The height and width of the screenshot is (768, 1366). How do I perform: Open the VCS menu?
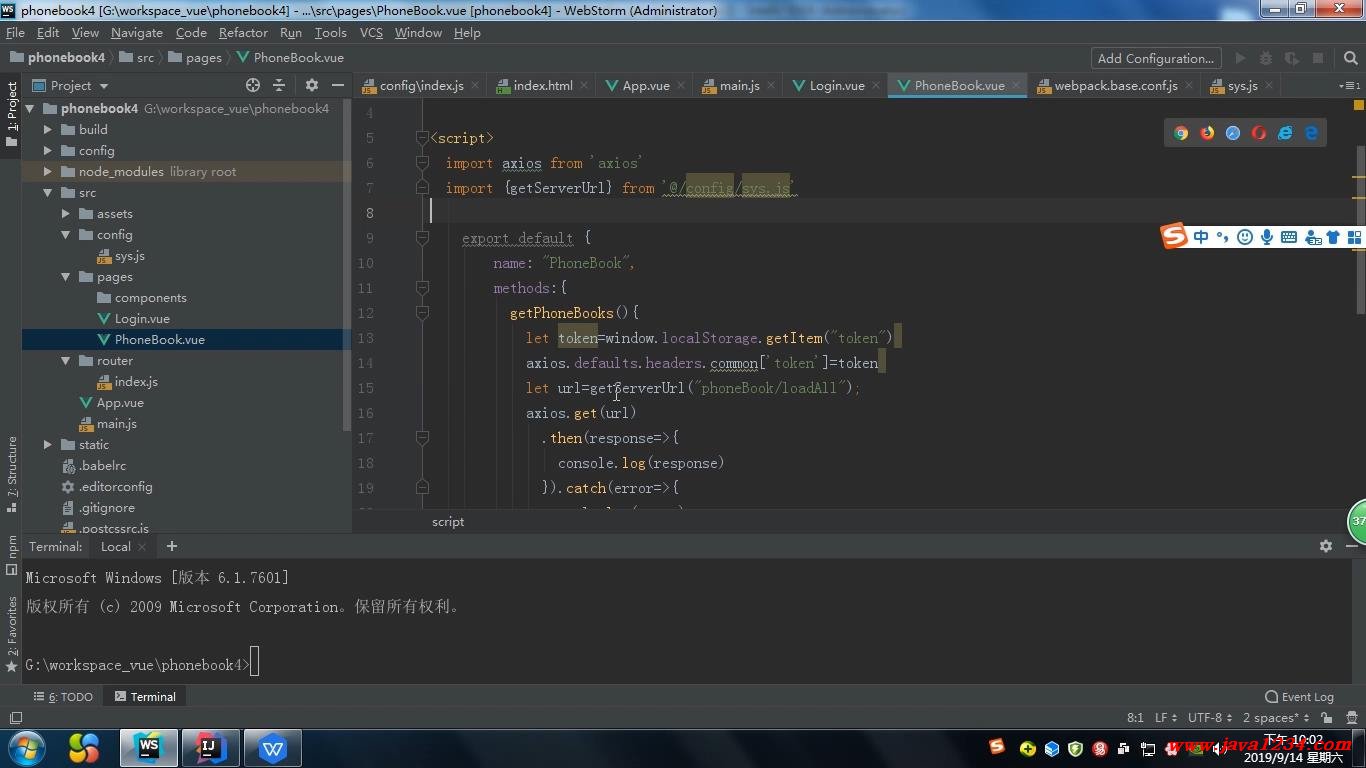point(371,32)
